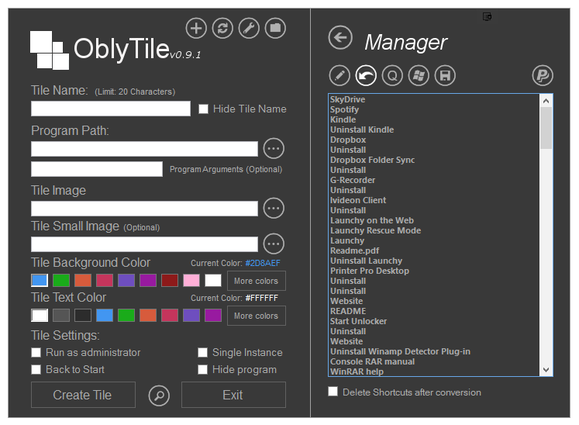Click the pencil edit icon in Manager
Viewport: 579px width, 425px height.
[x=339, y=76]
